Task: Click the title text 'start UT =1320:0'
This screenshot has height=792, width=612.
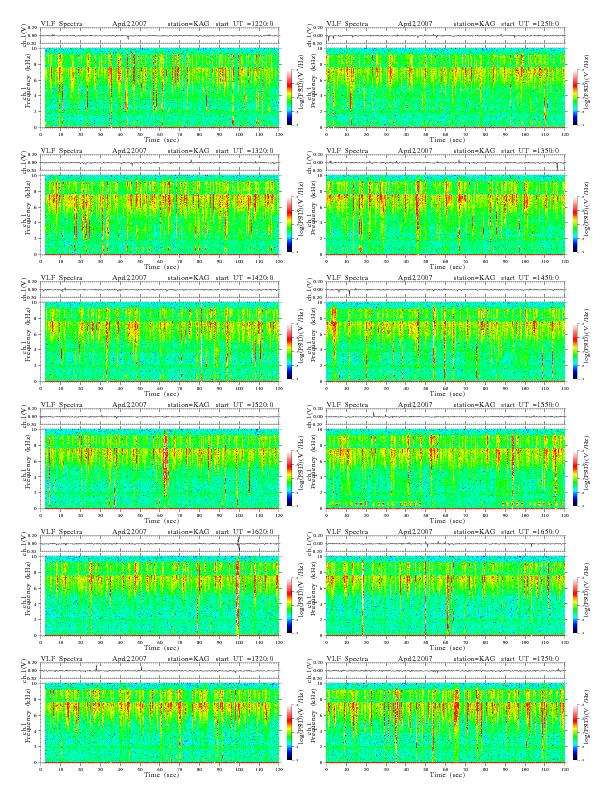Action: (244, 151)
